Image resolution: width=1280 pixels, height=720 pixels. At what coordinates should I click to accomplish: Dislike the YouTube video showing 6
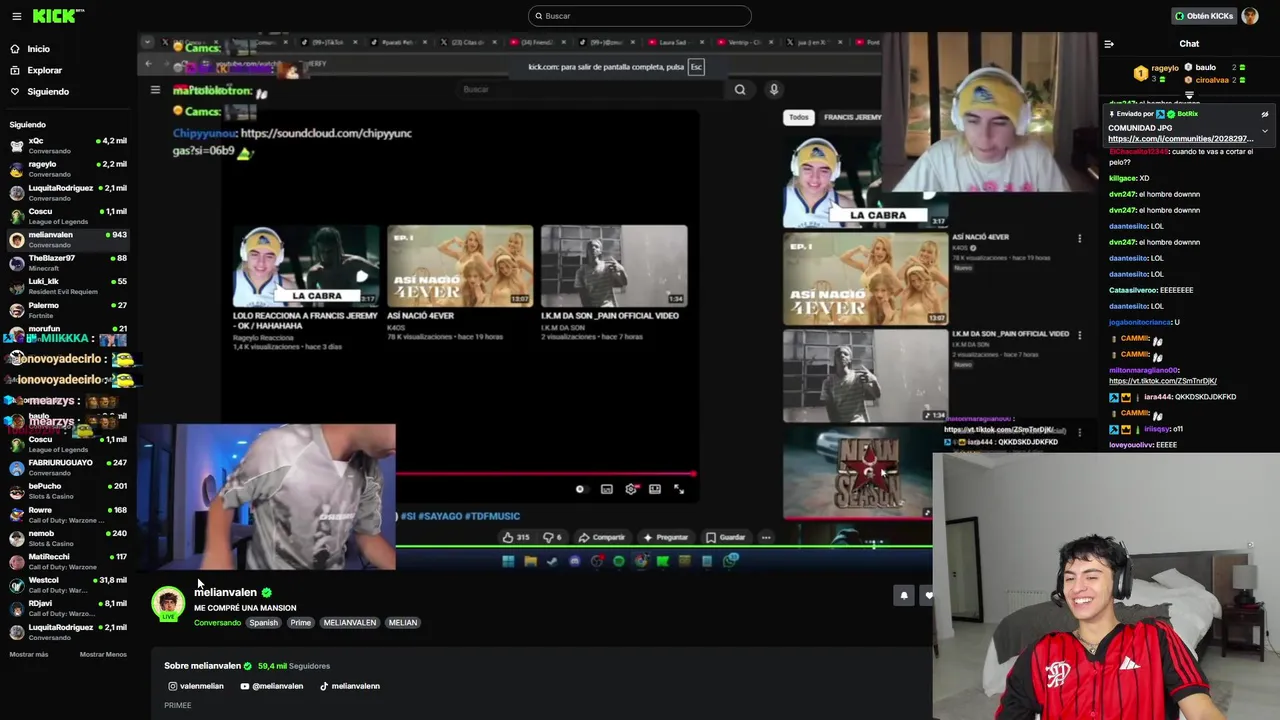(x=552, y=537)
